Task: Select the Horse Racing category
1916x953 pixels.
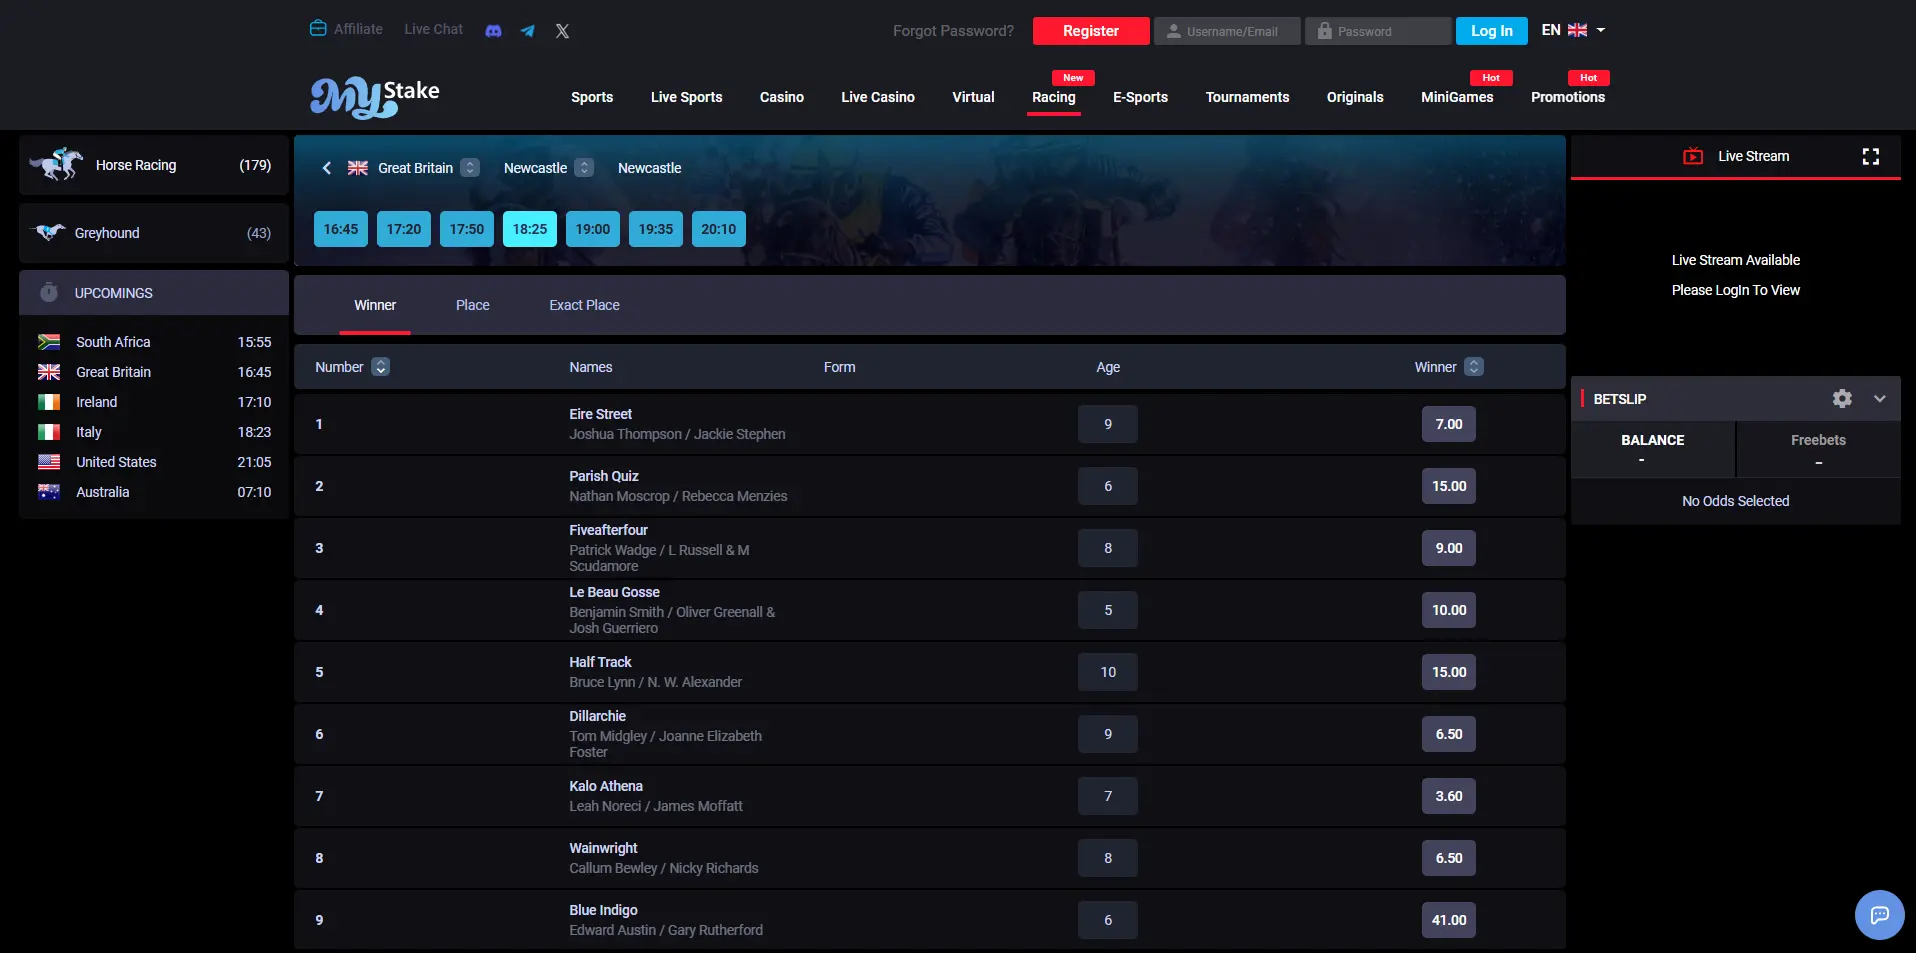Action: 154,165
